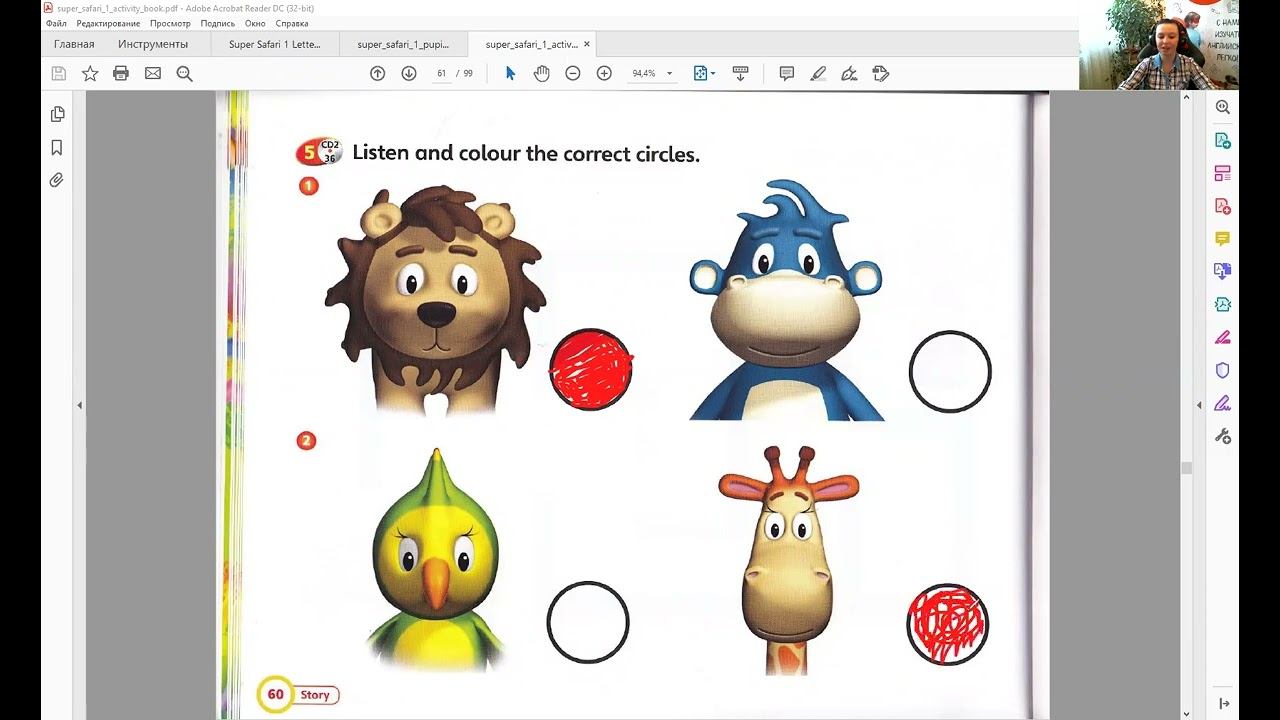
Task: Click the empty circle beside the green parrot
Action: [588, 622]
